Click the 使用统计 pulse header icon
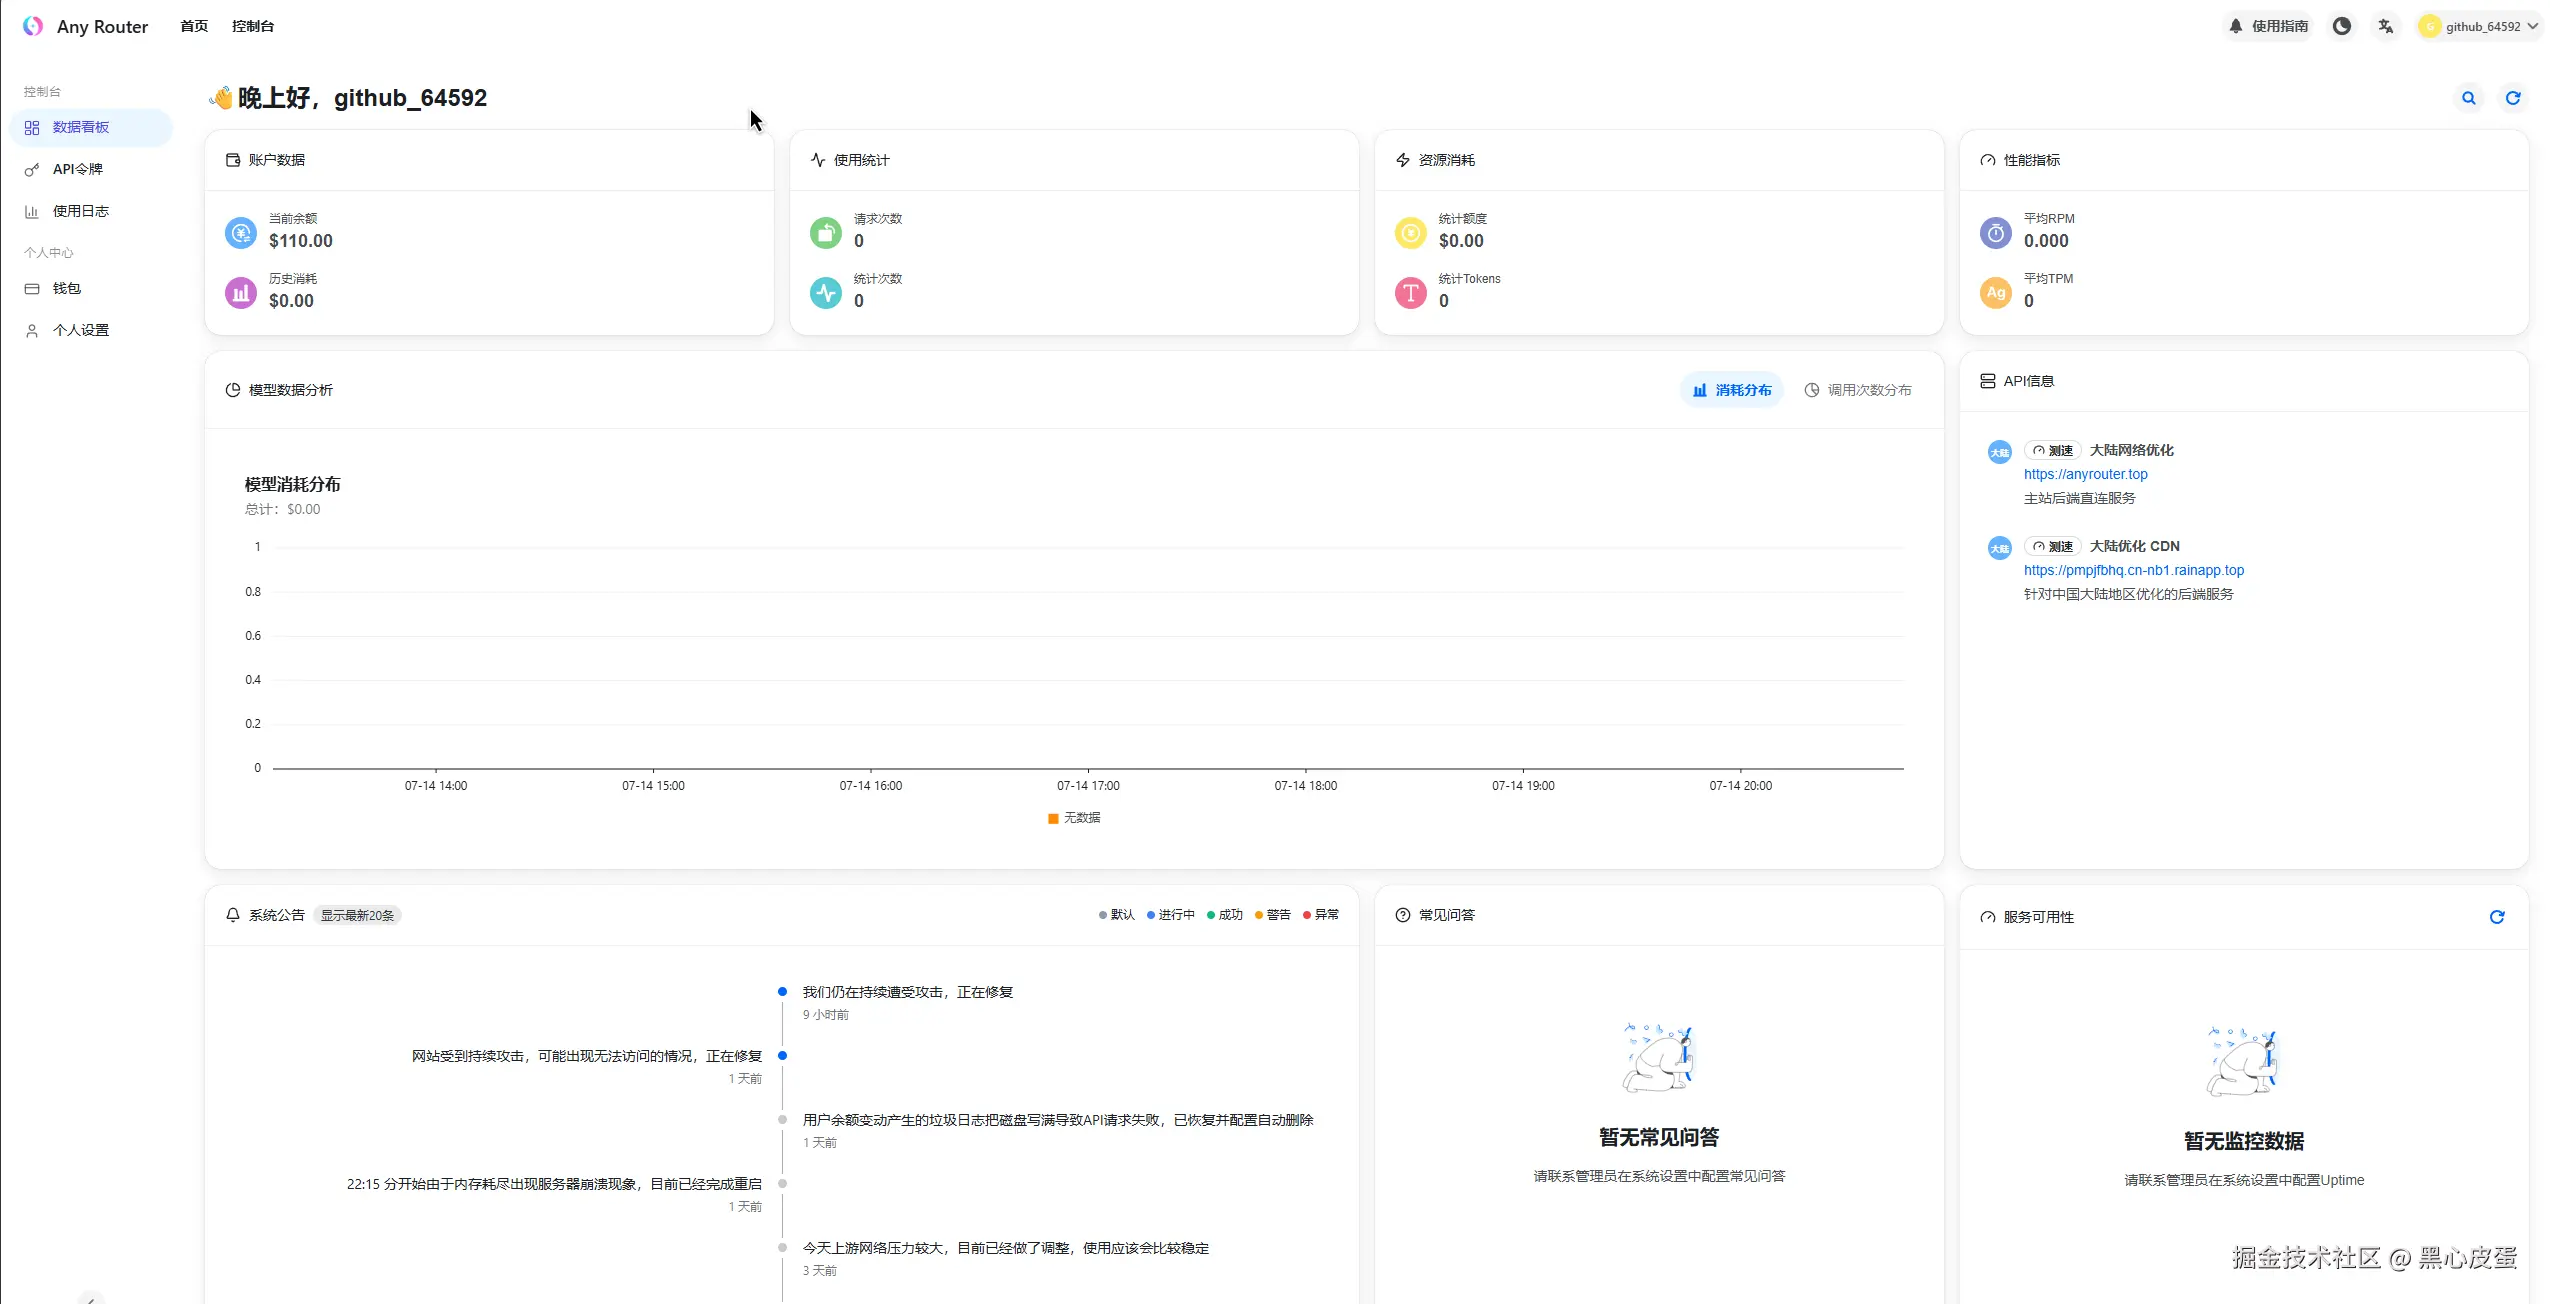This screenshot has height=1304, width=2550. [x=818, y=160]
